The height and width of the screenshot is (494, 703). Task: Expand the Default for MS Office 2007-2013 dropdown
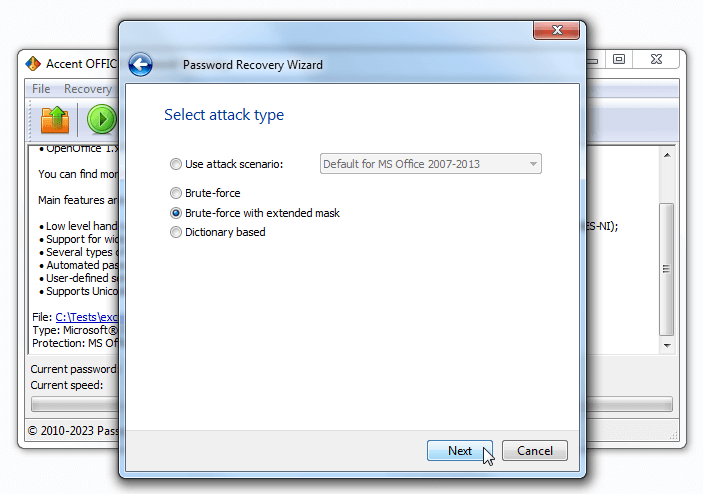430,164
